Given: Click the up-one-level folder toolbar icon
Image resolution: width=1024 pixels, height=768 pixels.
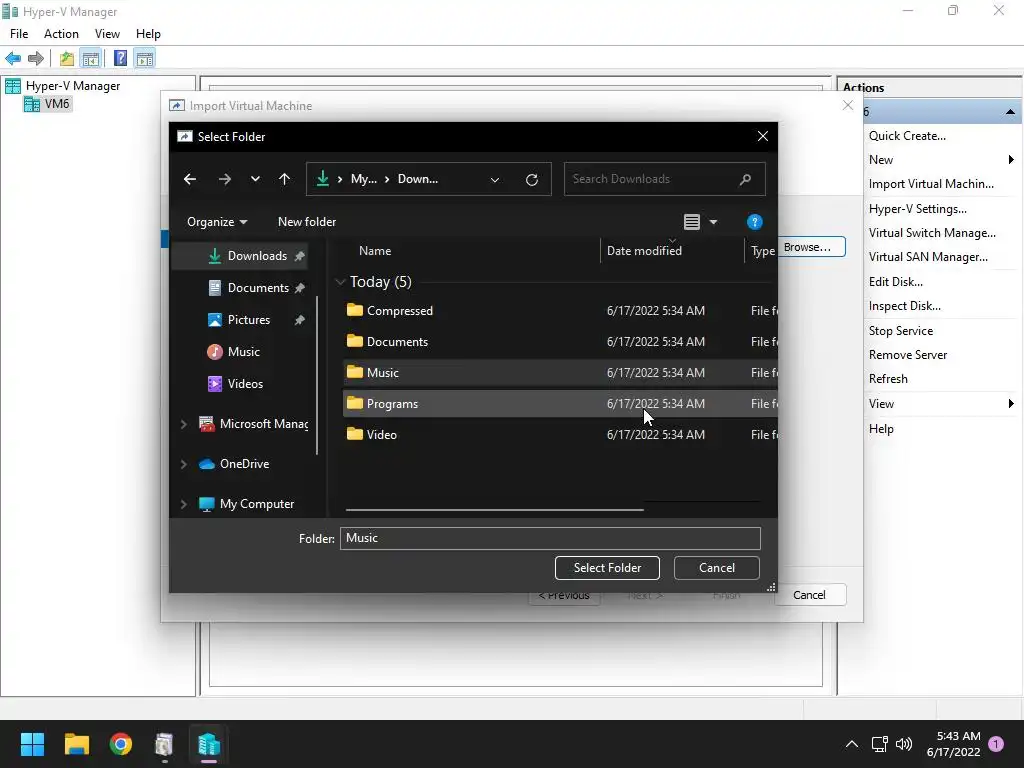Looking at the screenshot, I should (x=67, y=59).
